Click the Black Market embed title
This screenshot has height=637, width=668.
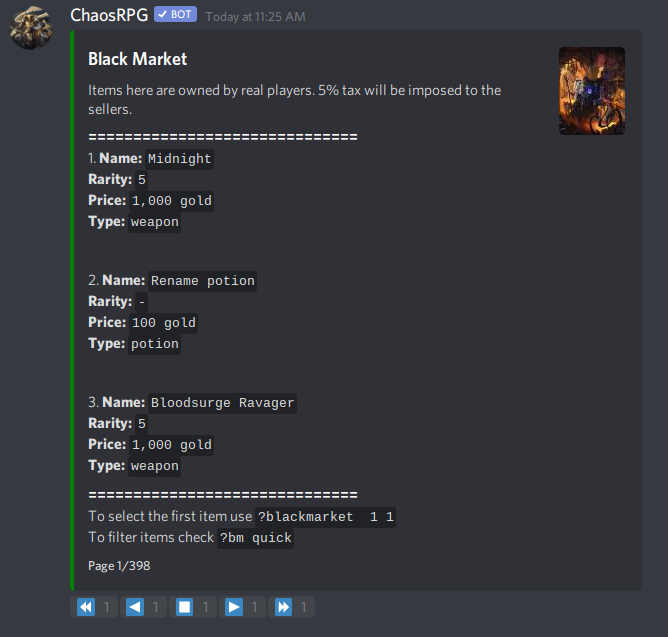coord(137,59)
